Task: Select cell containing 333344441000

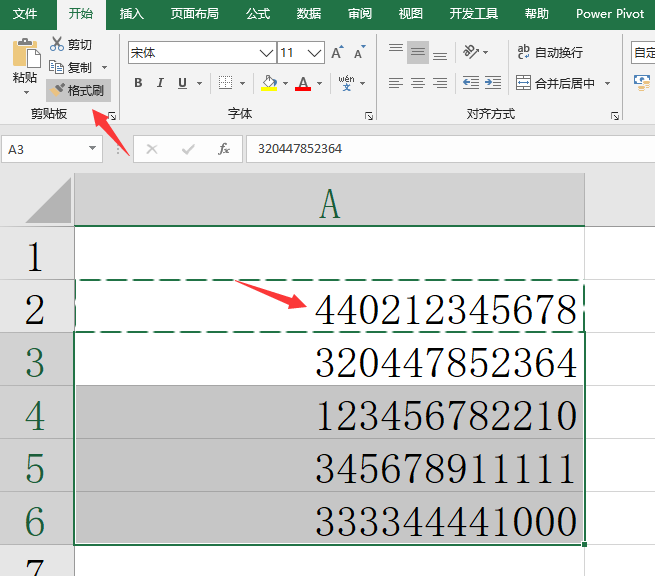Action: (x=330, y=518)
